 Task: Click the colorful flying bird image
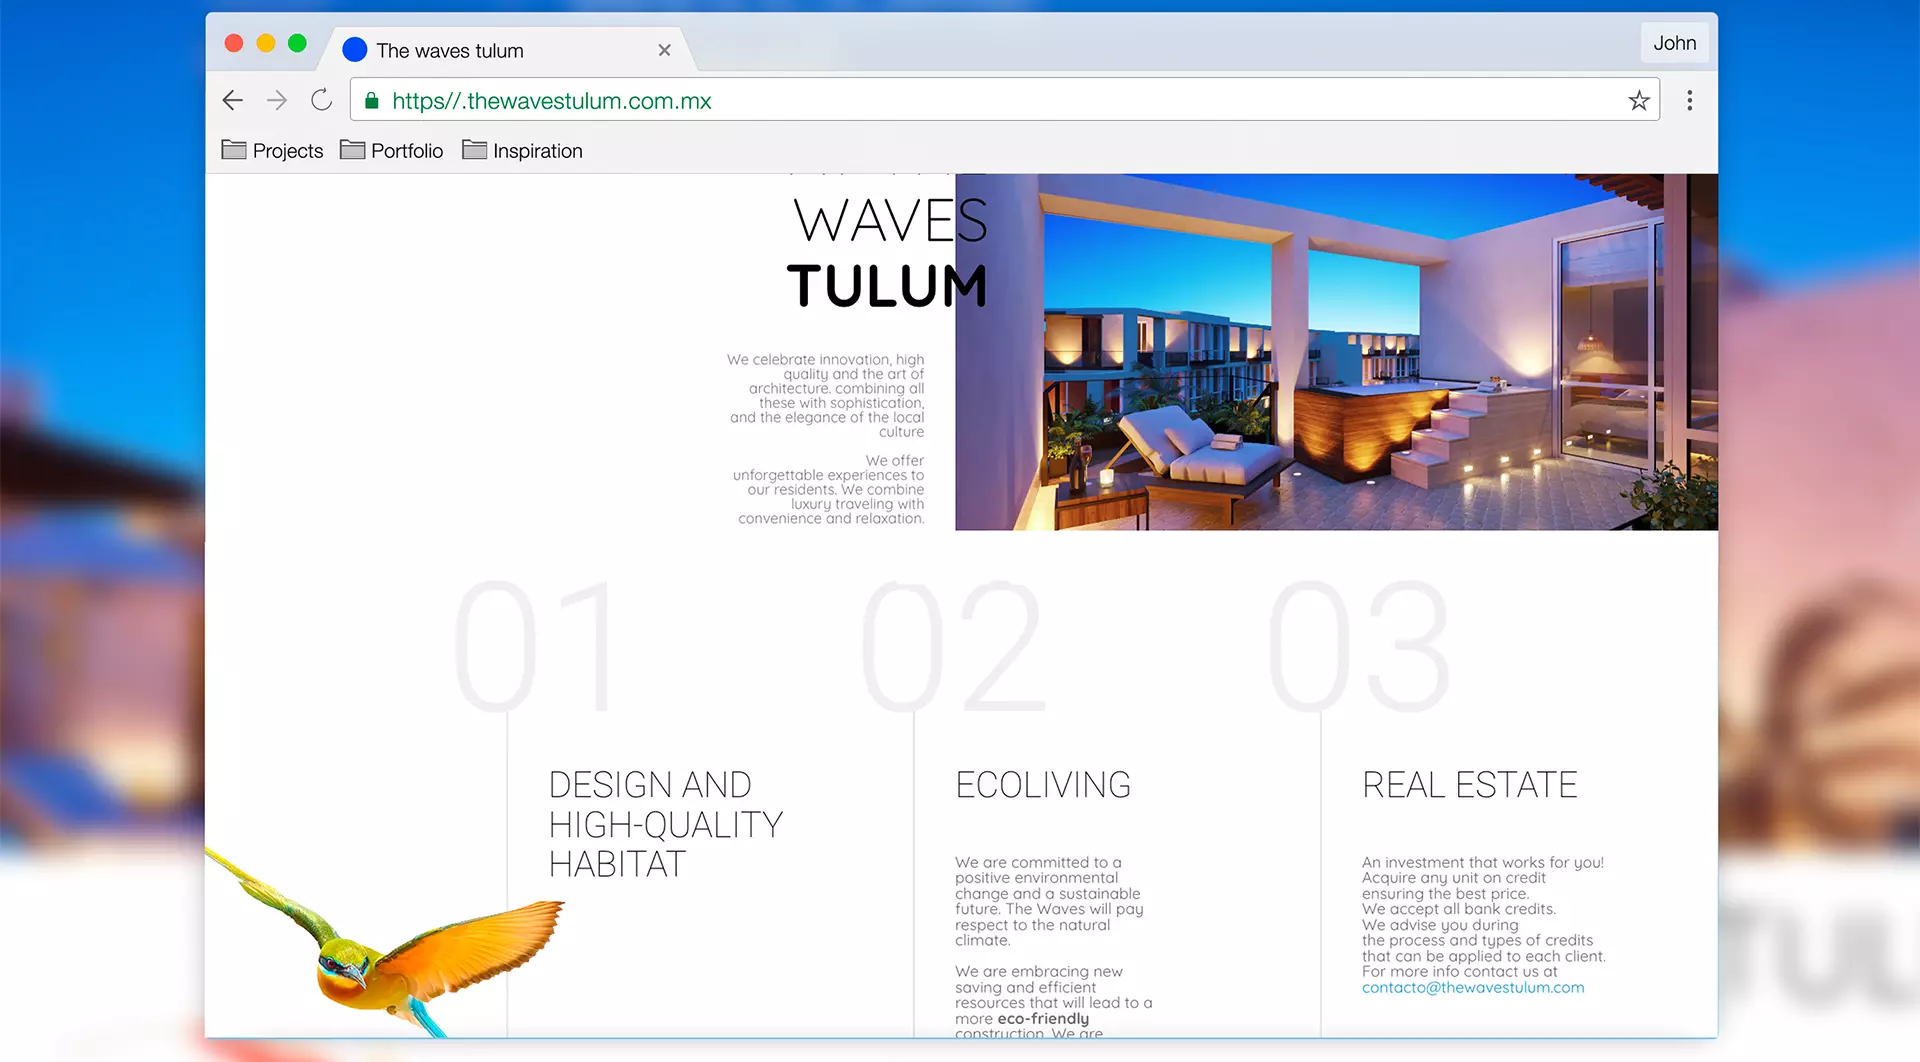click(400, 950)
